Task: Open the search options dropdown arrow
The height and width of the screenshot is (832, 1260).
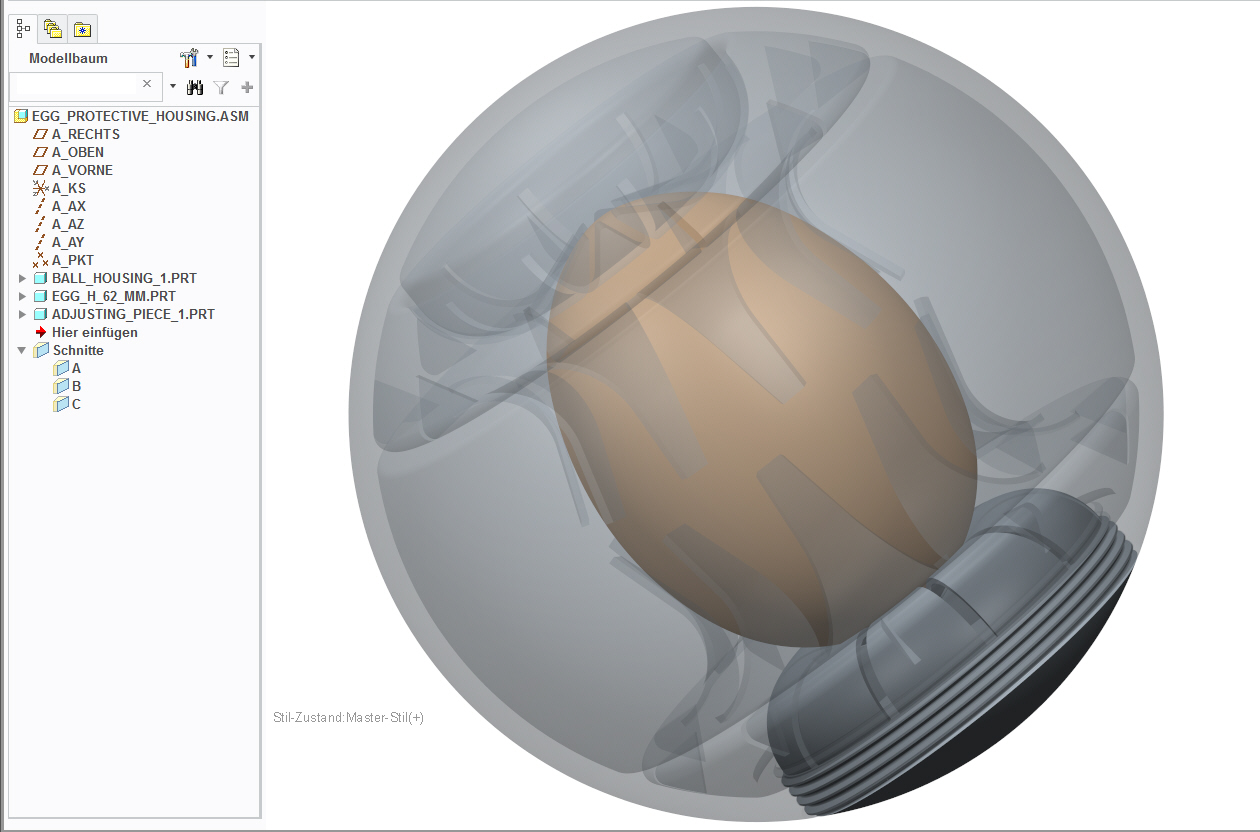Action: click(x=172, y=86)
